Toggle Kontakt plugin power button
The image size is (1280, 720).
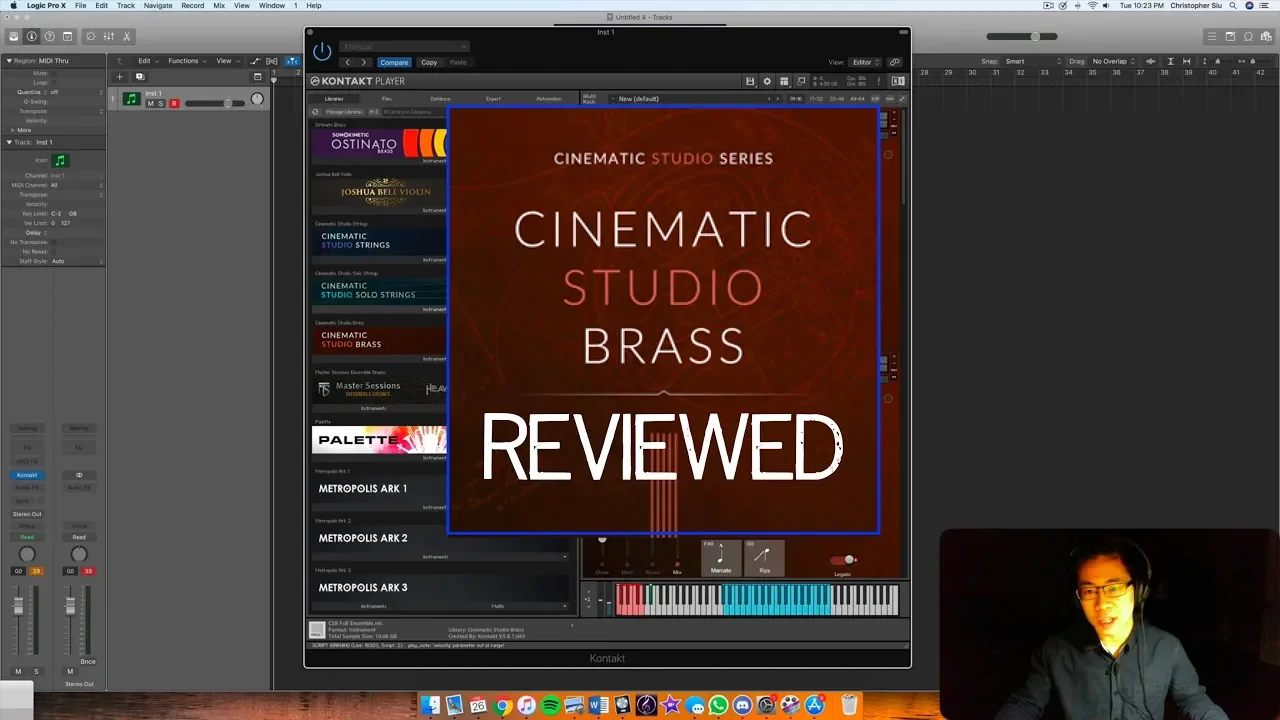coord(322,51)
